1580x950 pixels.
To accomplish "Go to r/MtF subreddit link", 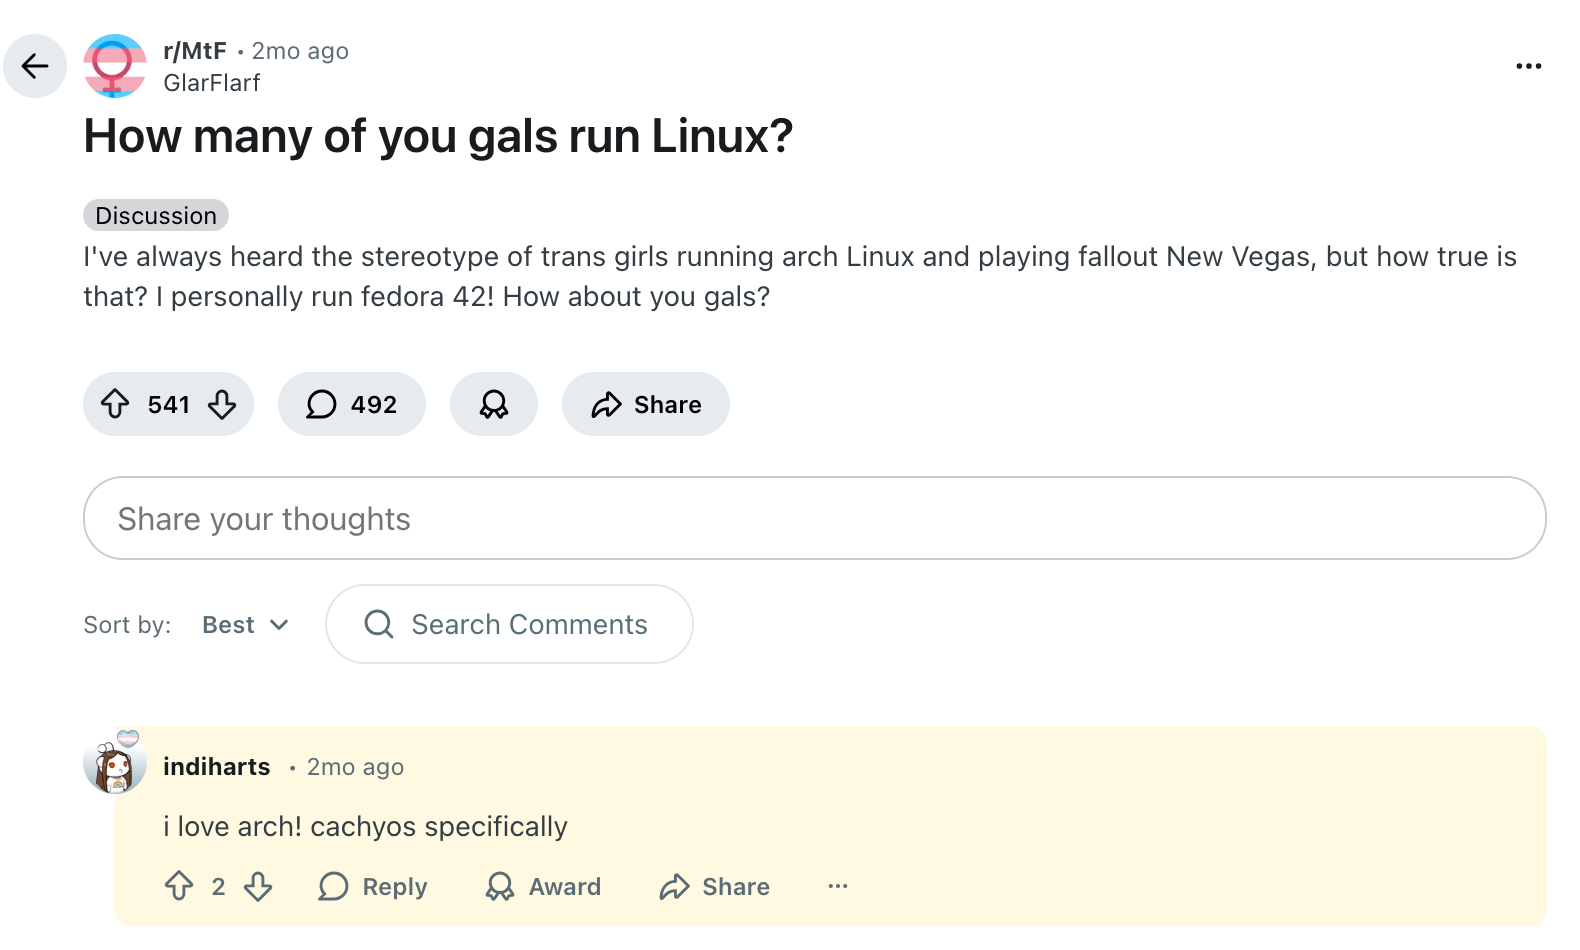I will (x=195, y=51).
